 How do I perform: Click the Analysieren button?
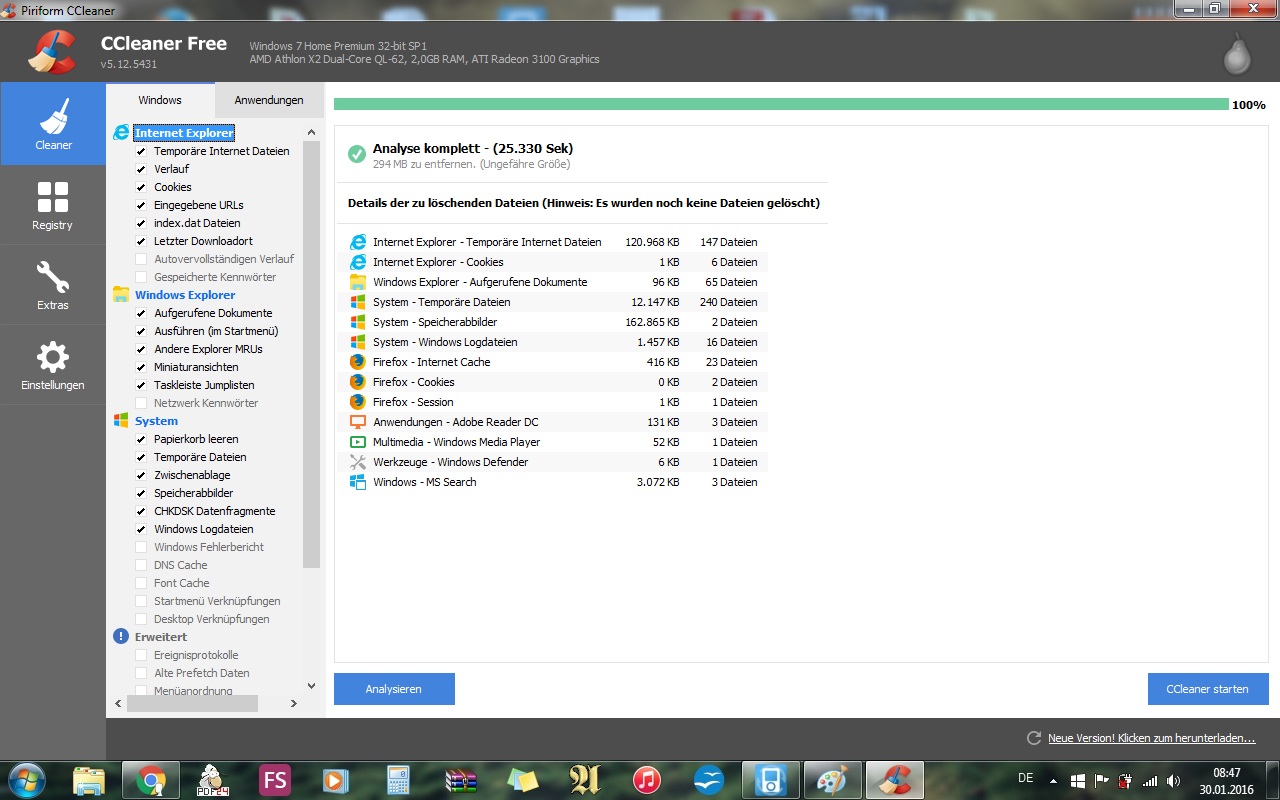click(x=394, y=689)
